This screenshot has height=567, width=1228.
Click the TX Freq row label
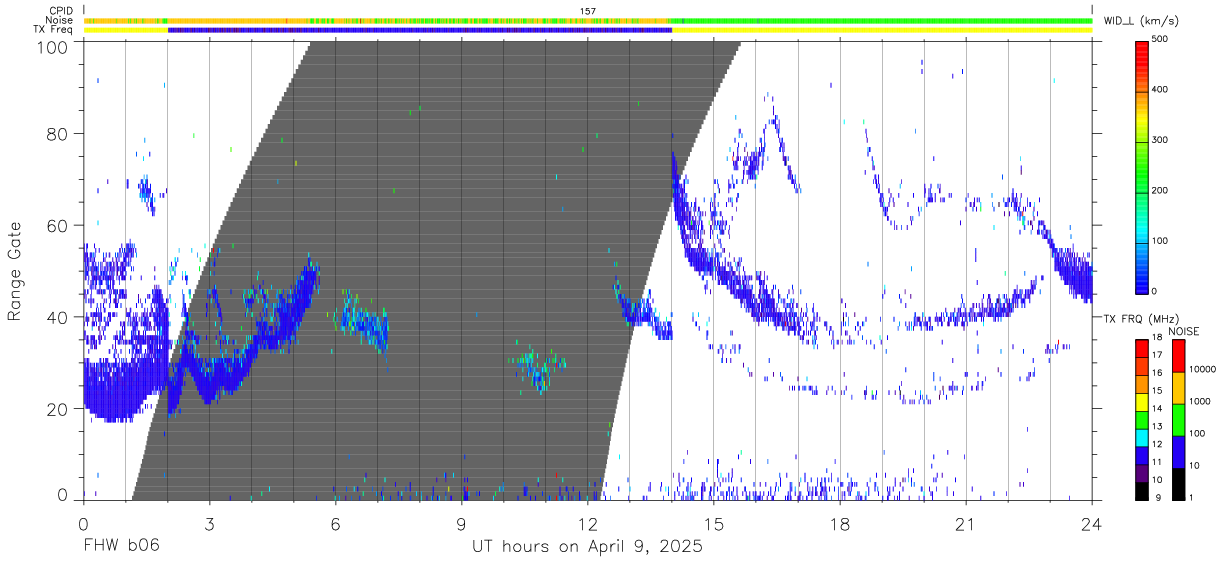coord(54,30)
